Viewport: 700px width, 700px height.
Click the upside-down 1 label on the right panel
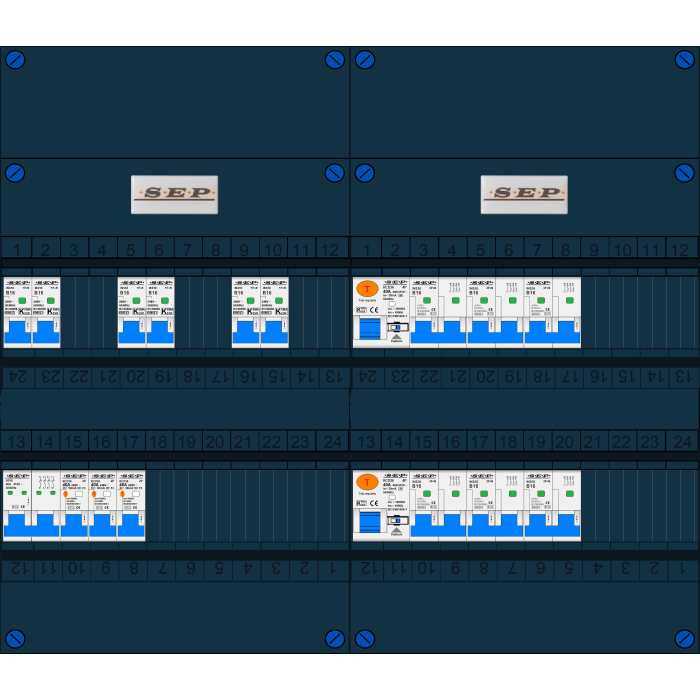[683, 569]
